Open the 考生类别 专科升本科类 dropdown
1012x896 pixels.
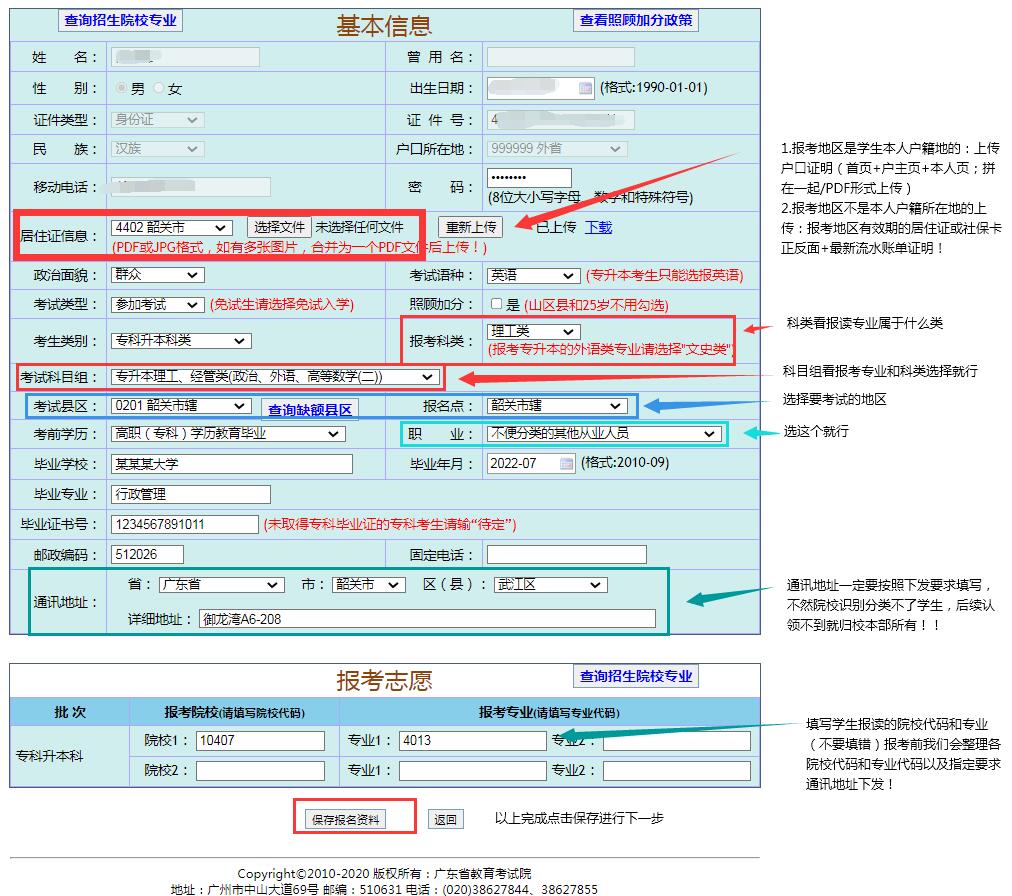tap(181, 340)
